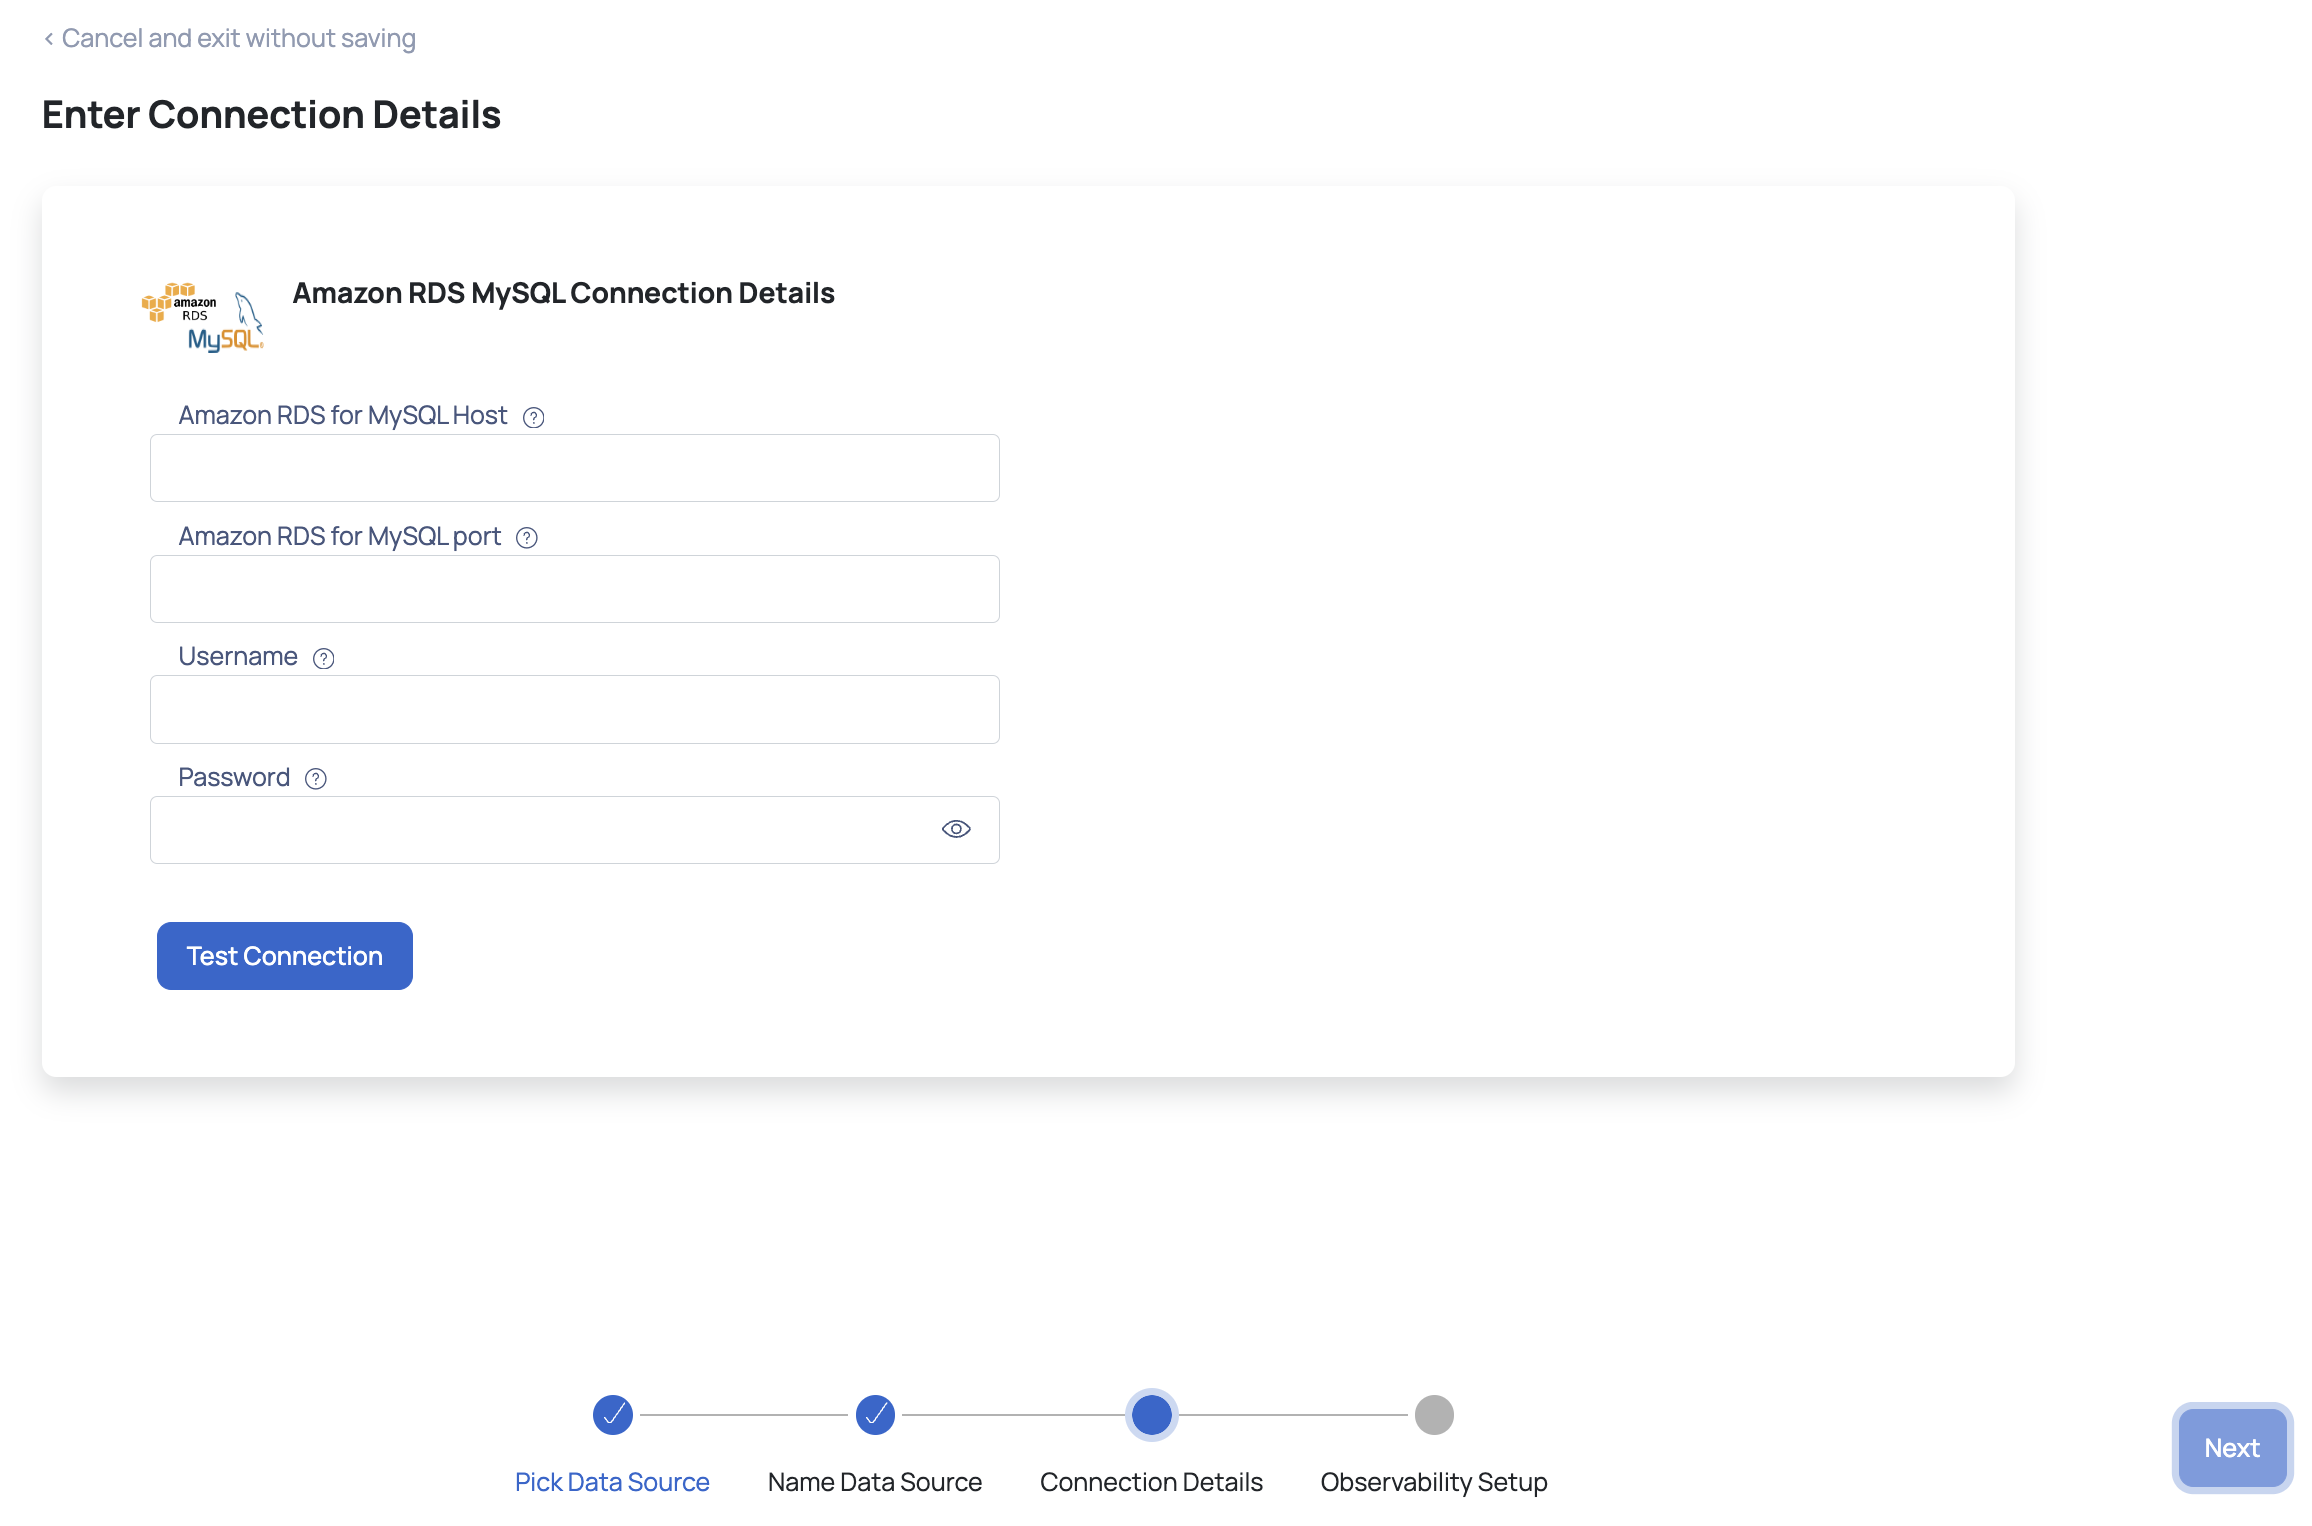Click the Next button

click(2232, 1448)
